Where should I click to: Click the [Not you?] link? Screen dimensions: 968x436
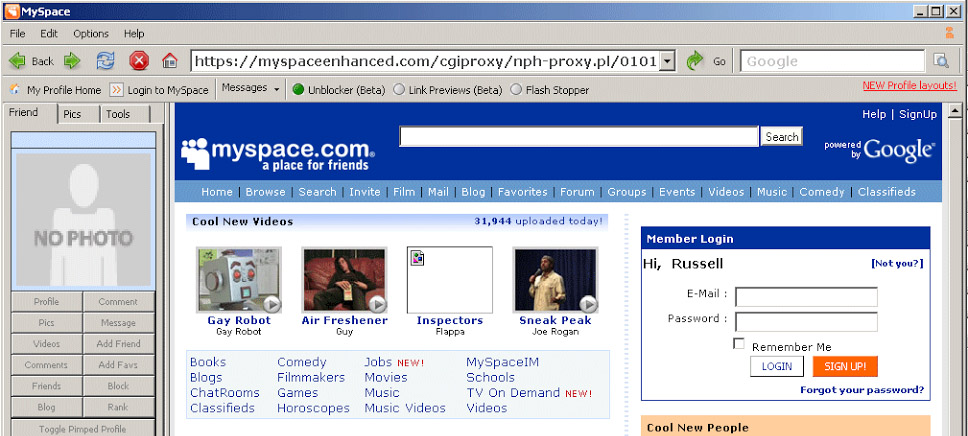[x=897, y=264]
